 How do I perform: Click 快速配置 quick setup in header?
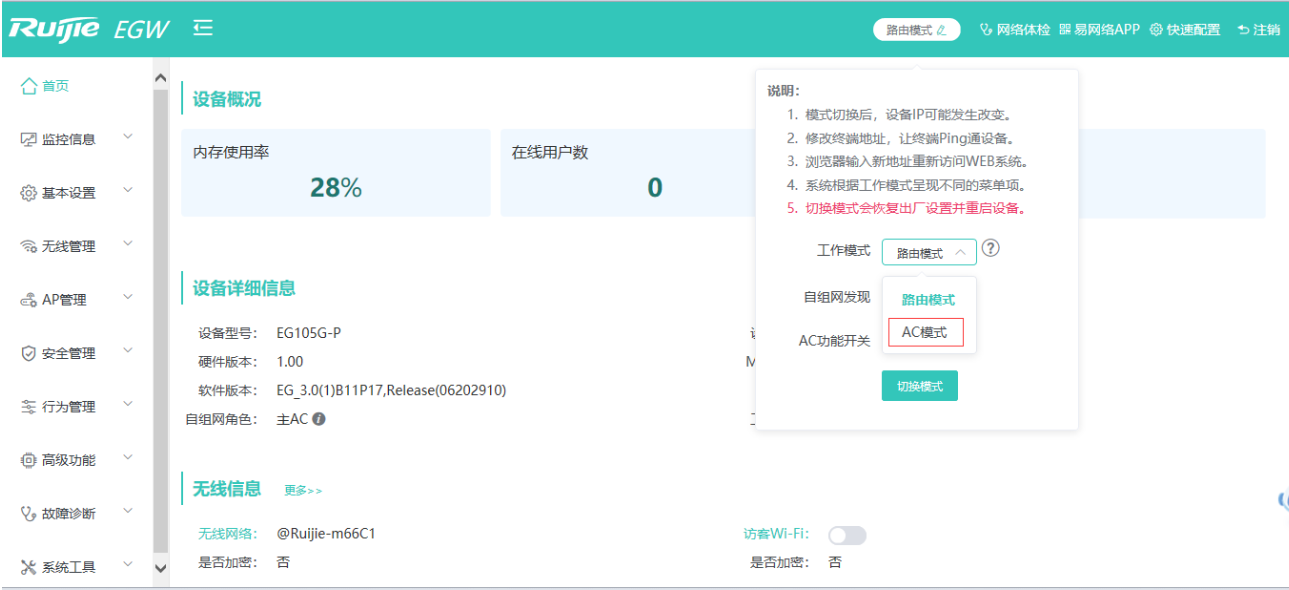click(1185, 30)
